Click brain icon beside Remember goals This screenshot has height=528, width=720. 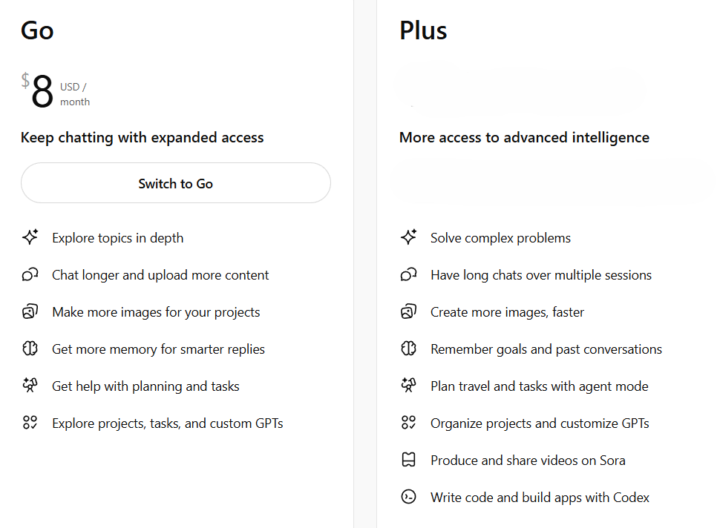click(408, 349)
